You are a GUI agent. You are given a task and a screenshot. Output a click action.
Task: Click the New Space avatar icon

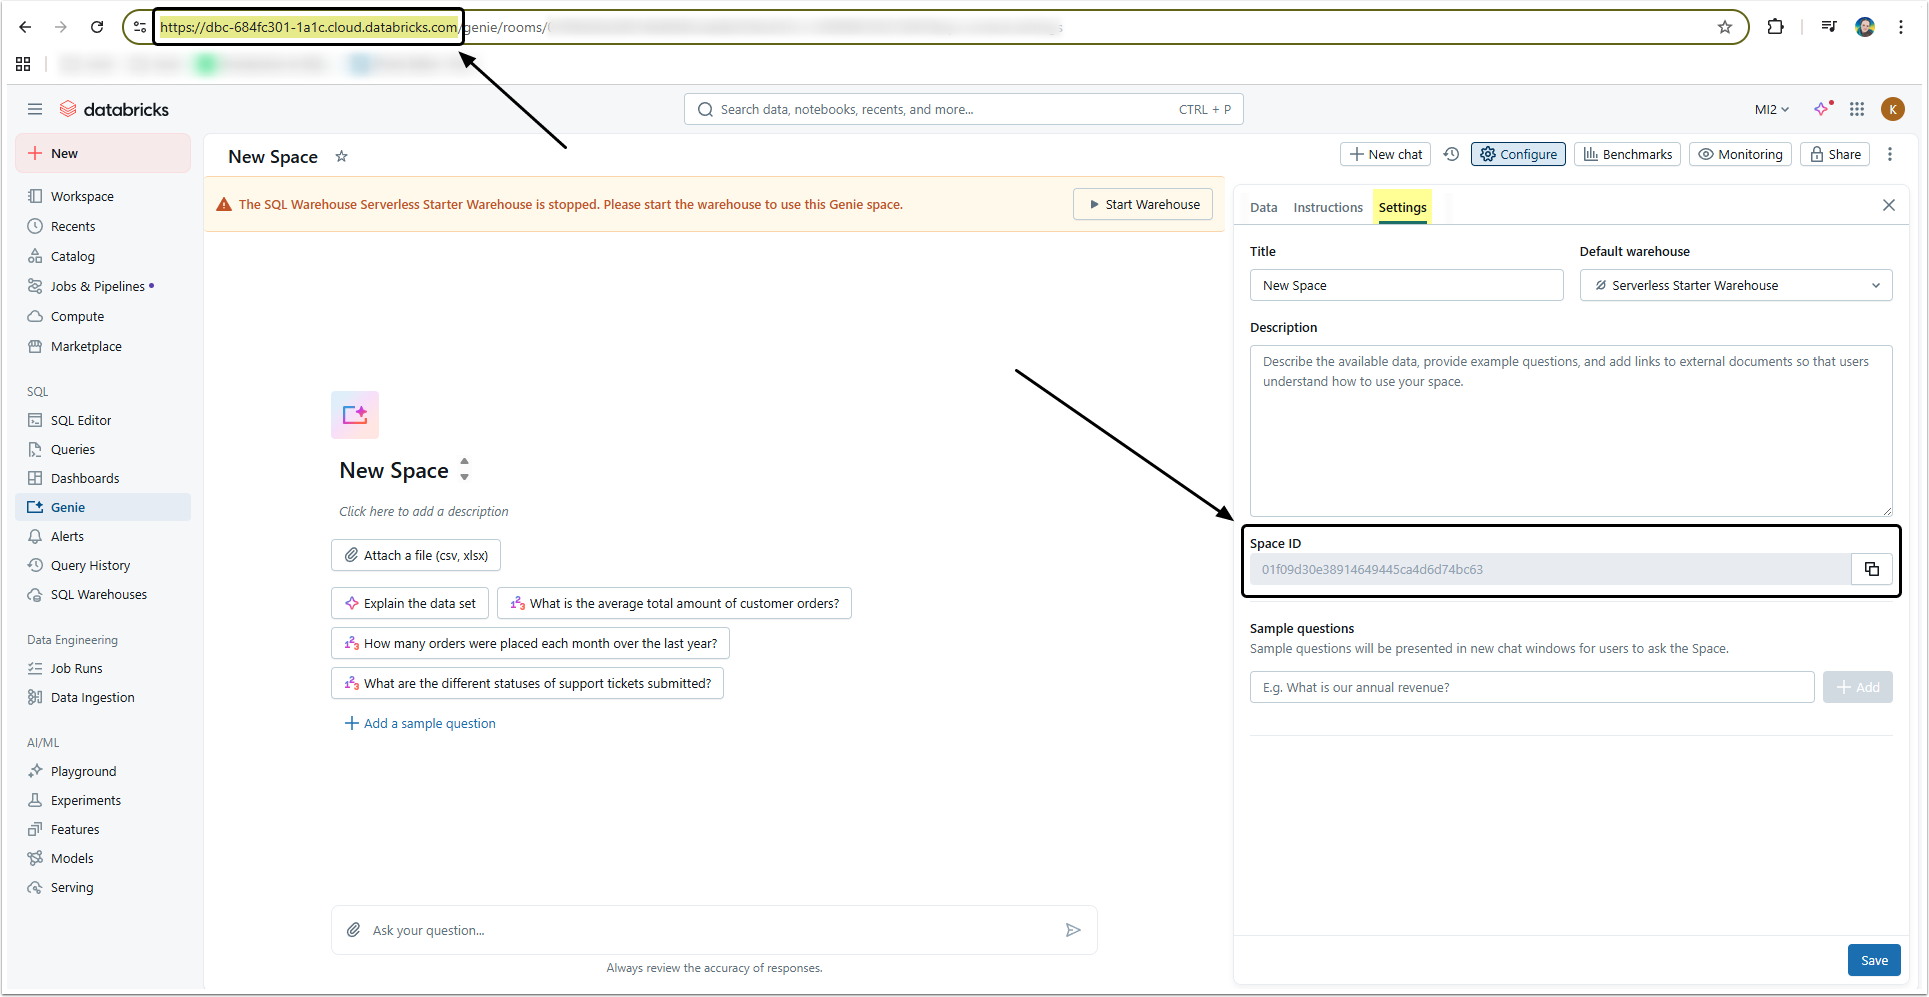[x=355, y=414]
